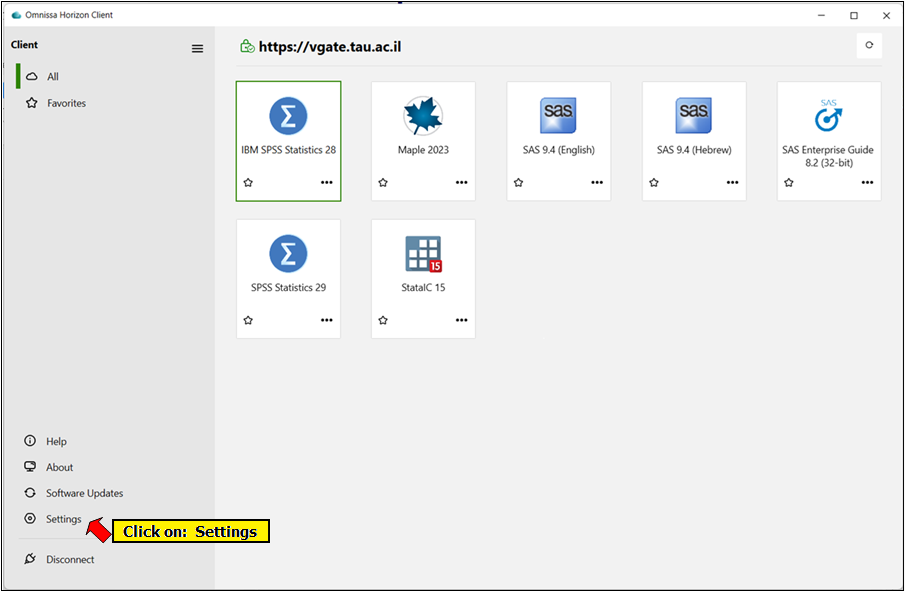Click the IBM SPSS Statistics 28 label

point(288,149)
